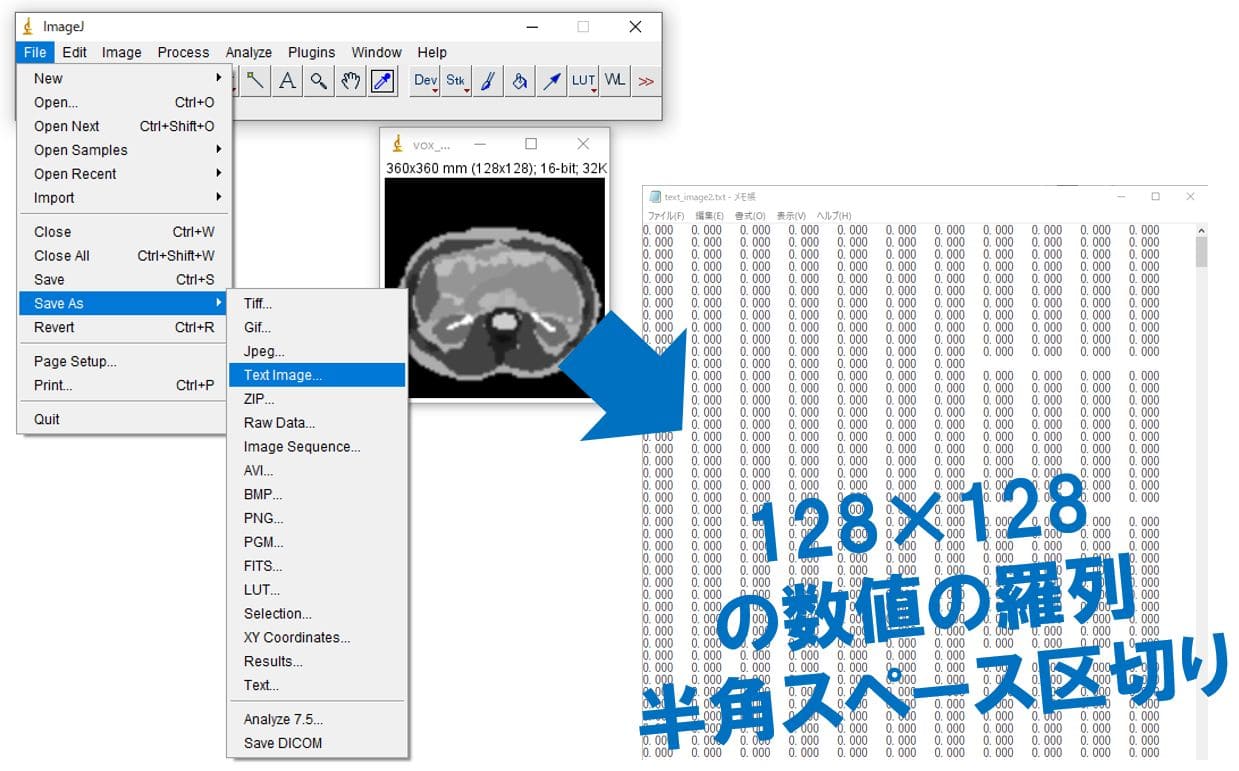Select the Color picker eyedropper tool
This screenshot has width=1239, height=771.
pyautogui.click(x=382, y=81)
